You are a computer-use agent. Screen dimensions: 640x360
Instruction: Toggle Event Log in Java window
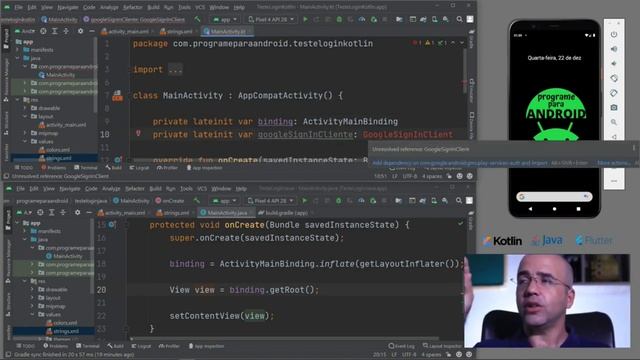pos(402,346)
